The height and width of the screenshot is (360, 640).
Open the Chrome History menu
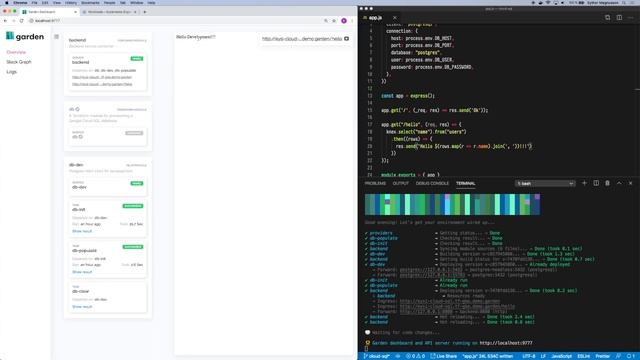pyautogui.click(x=71, y=2)
